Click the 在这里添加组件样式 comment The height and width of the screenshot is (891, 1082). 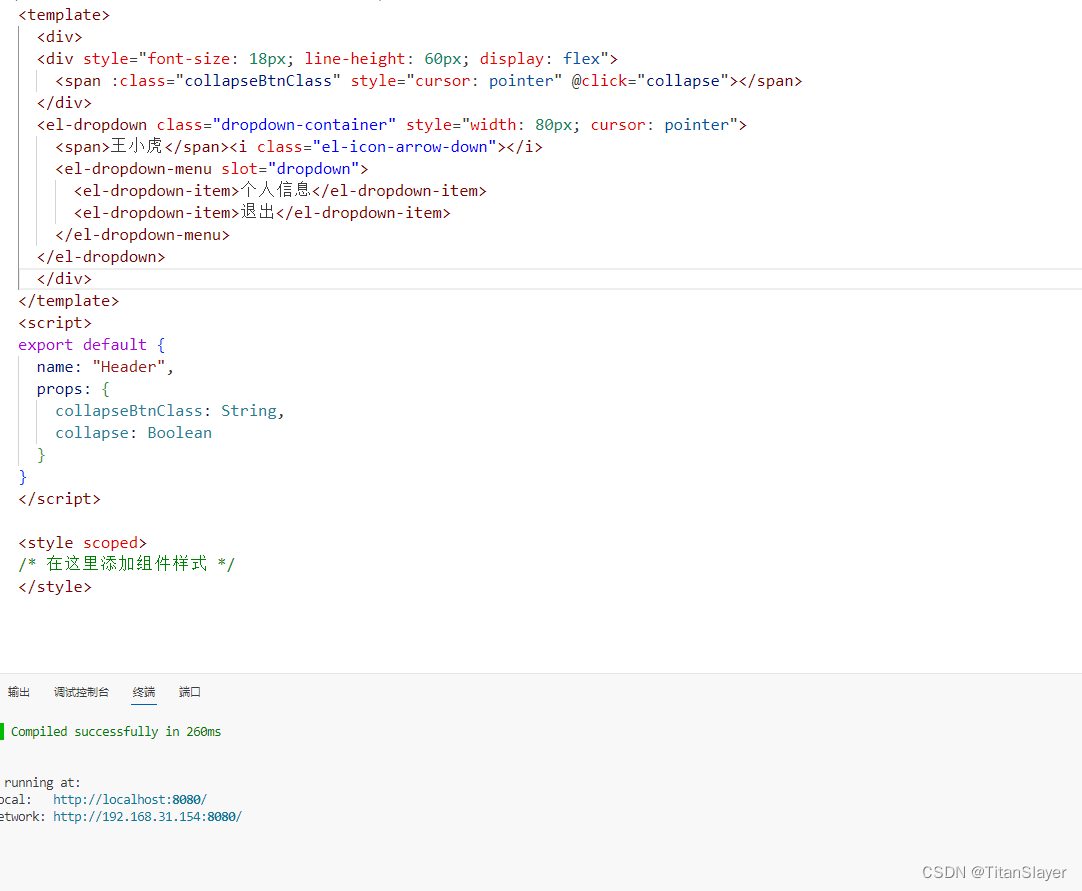coord(127,564)
